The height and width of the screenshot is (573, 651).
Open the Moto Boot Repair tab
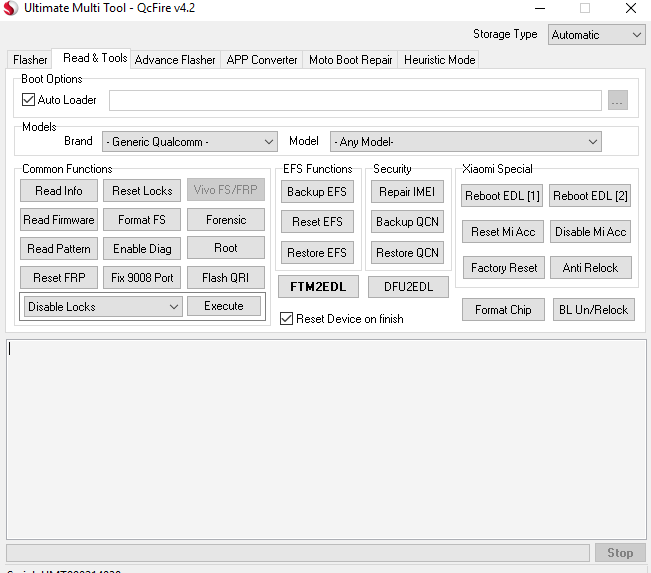[x=350, y=60]
